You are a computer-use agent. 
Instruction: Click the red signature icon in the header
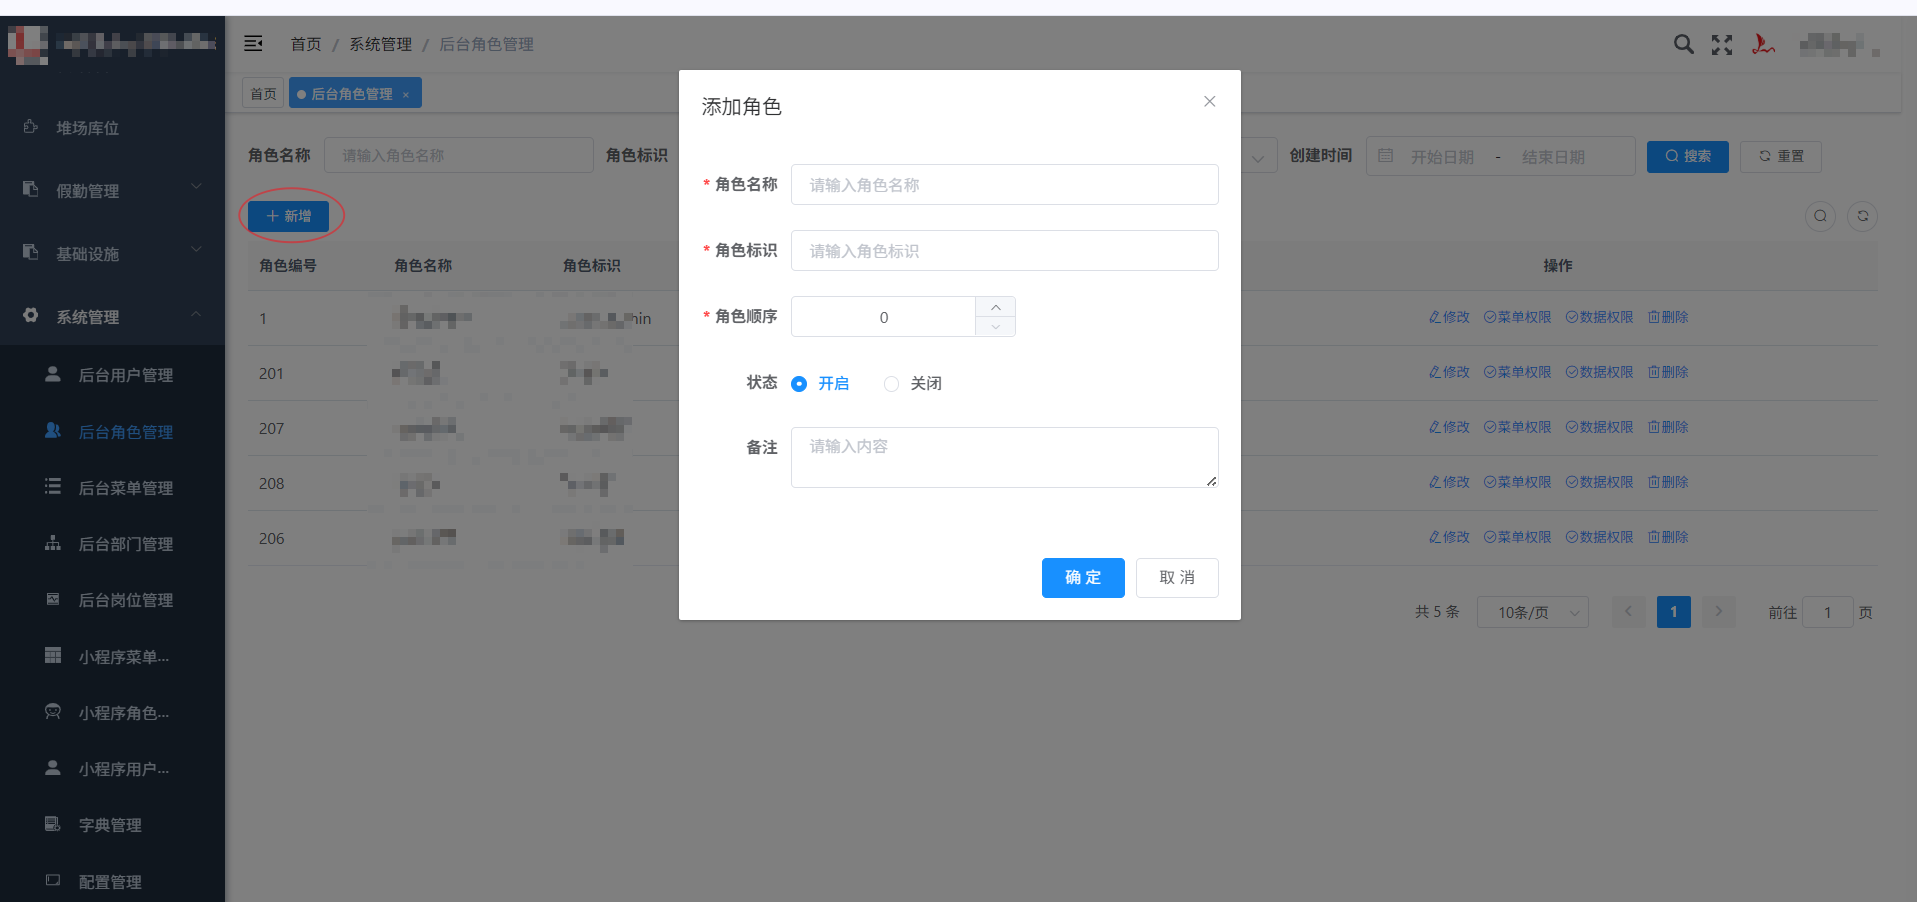[1763, 44]
